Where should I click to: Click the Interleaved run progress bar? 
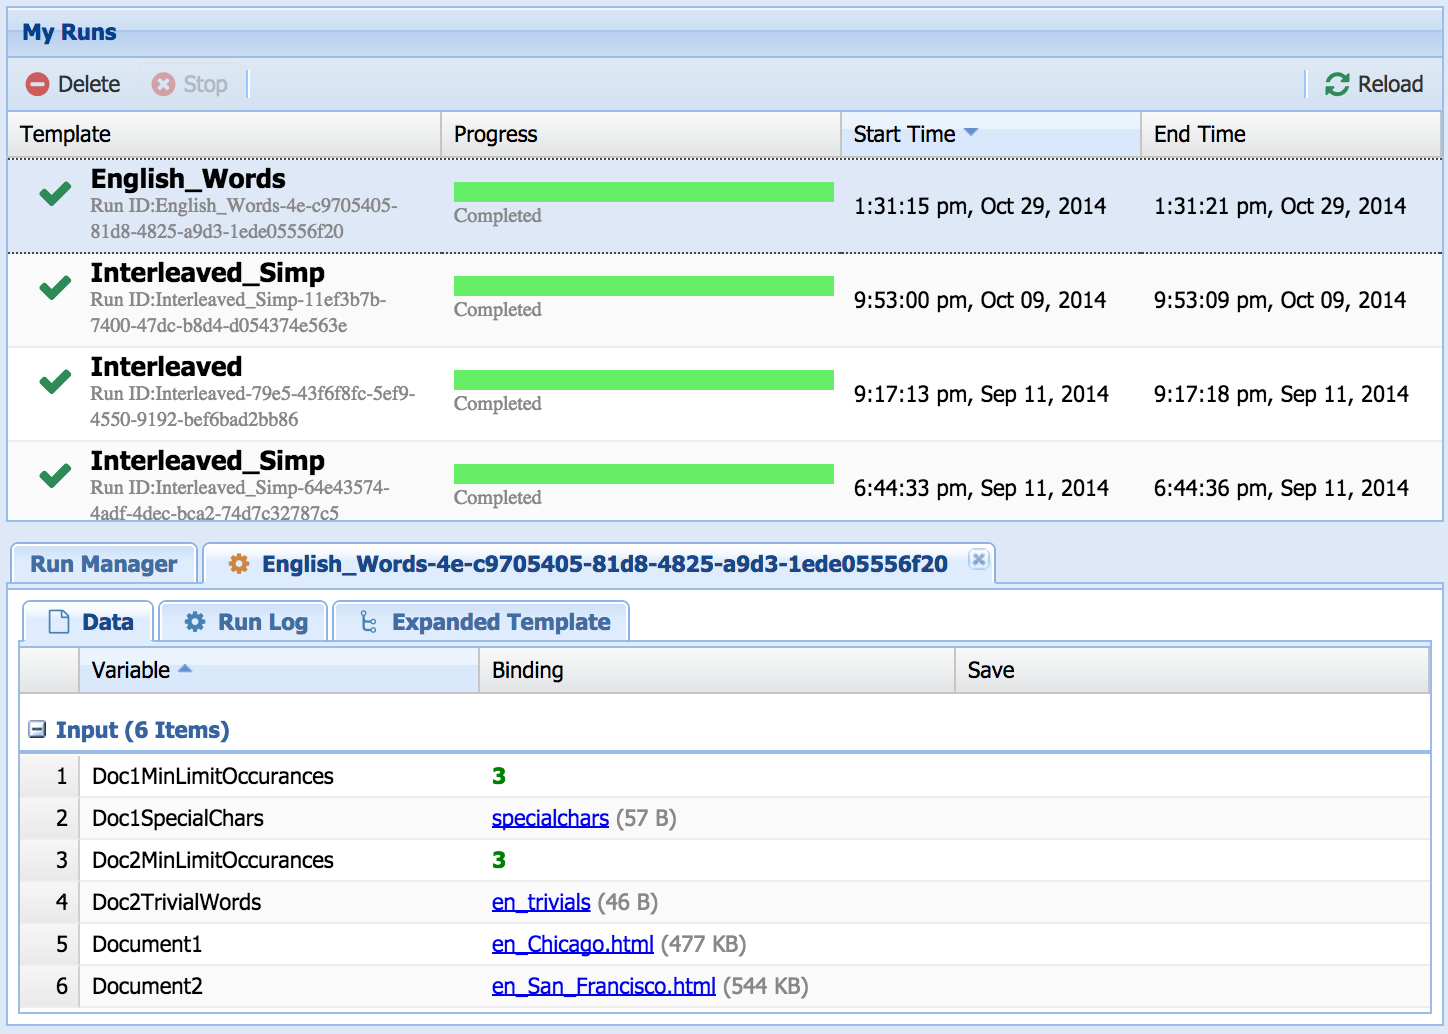pyautogui.click(x=643, y=380)
